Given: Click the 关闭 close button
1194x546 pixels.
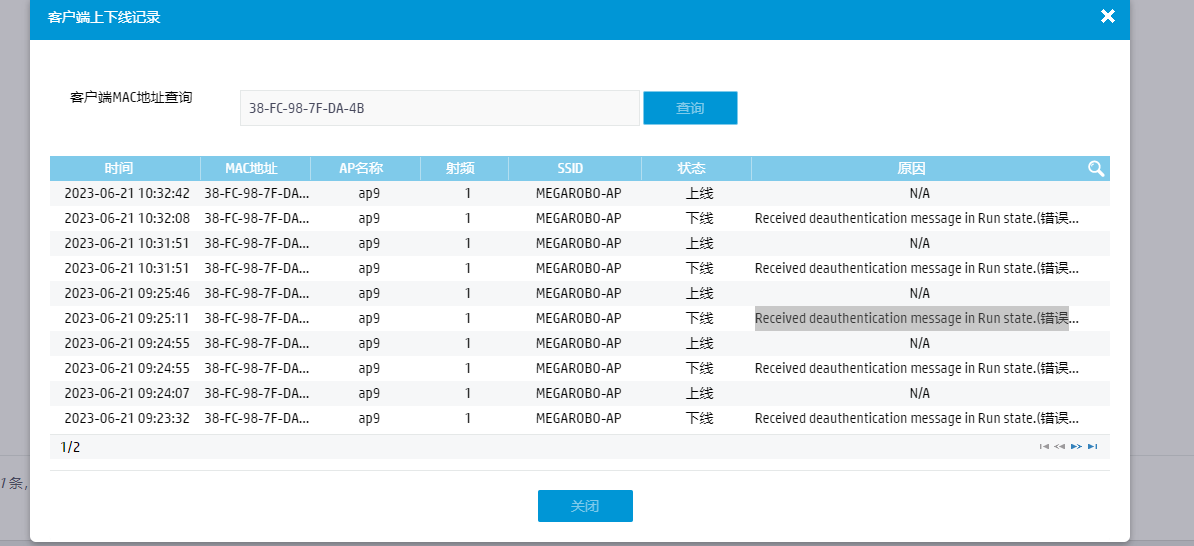Looking at the screenshot, I should tap(585, 506).
